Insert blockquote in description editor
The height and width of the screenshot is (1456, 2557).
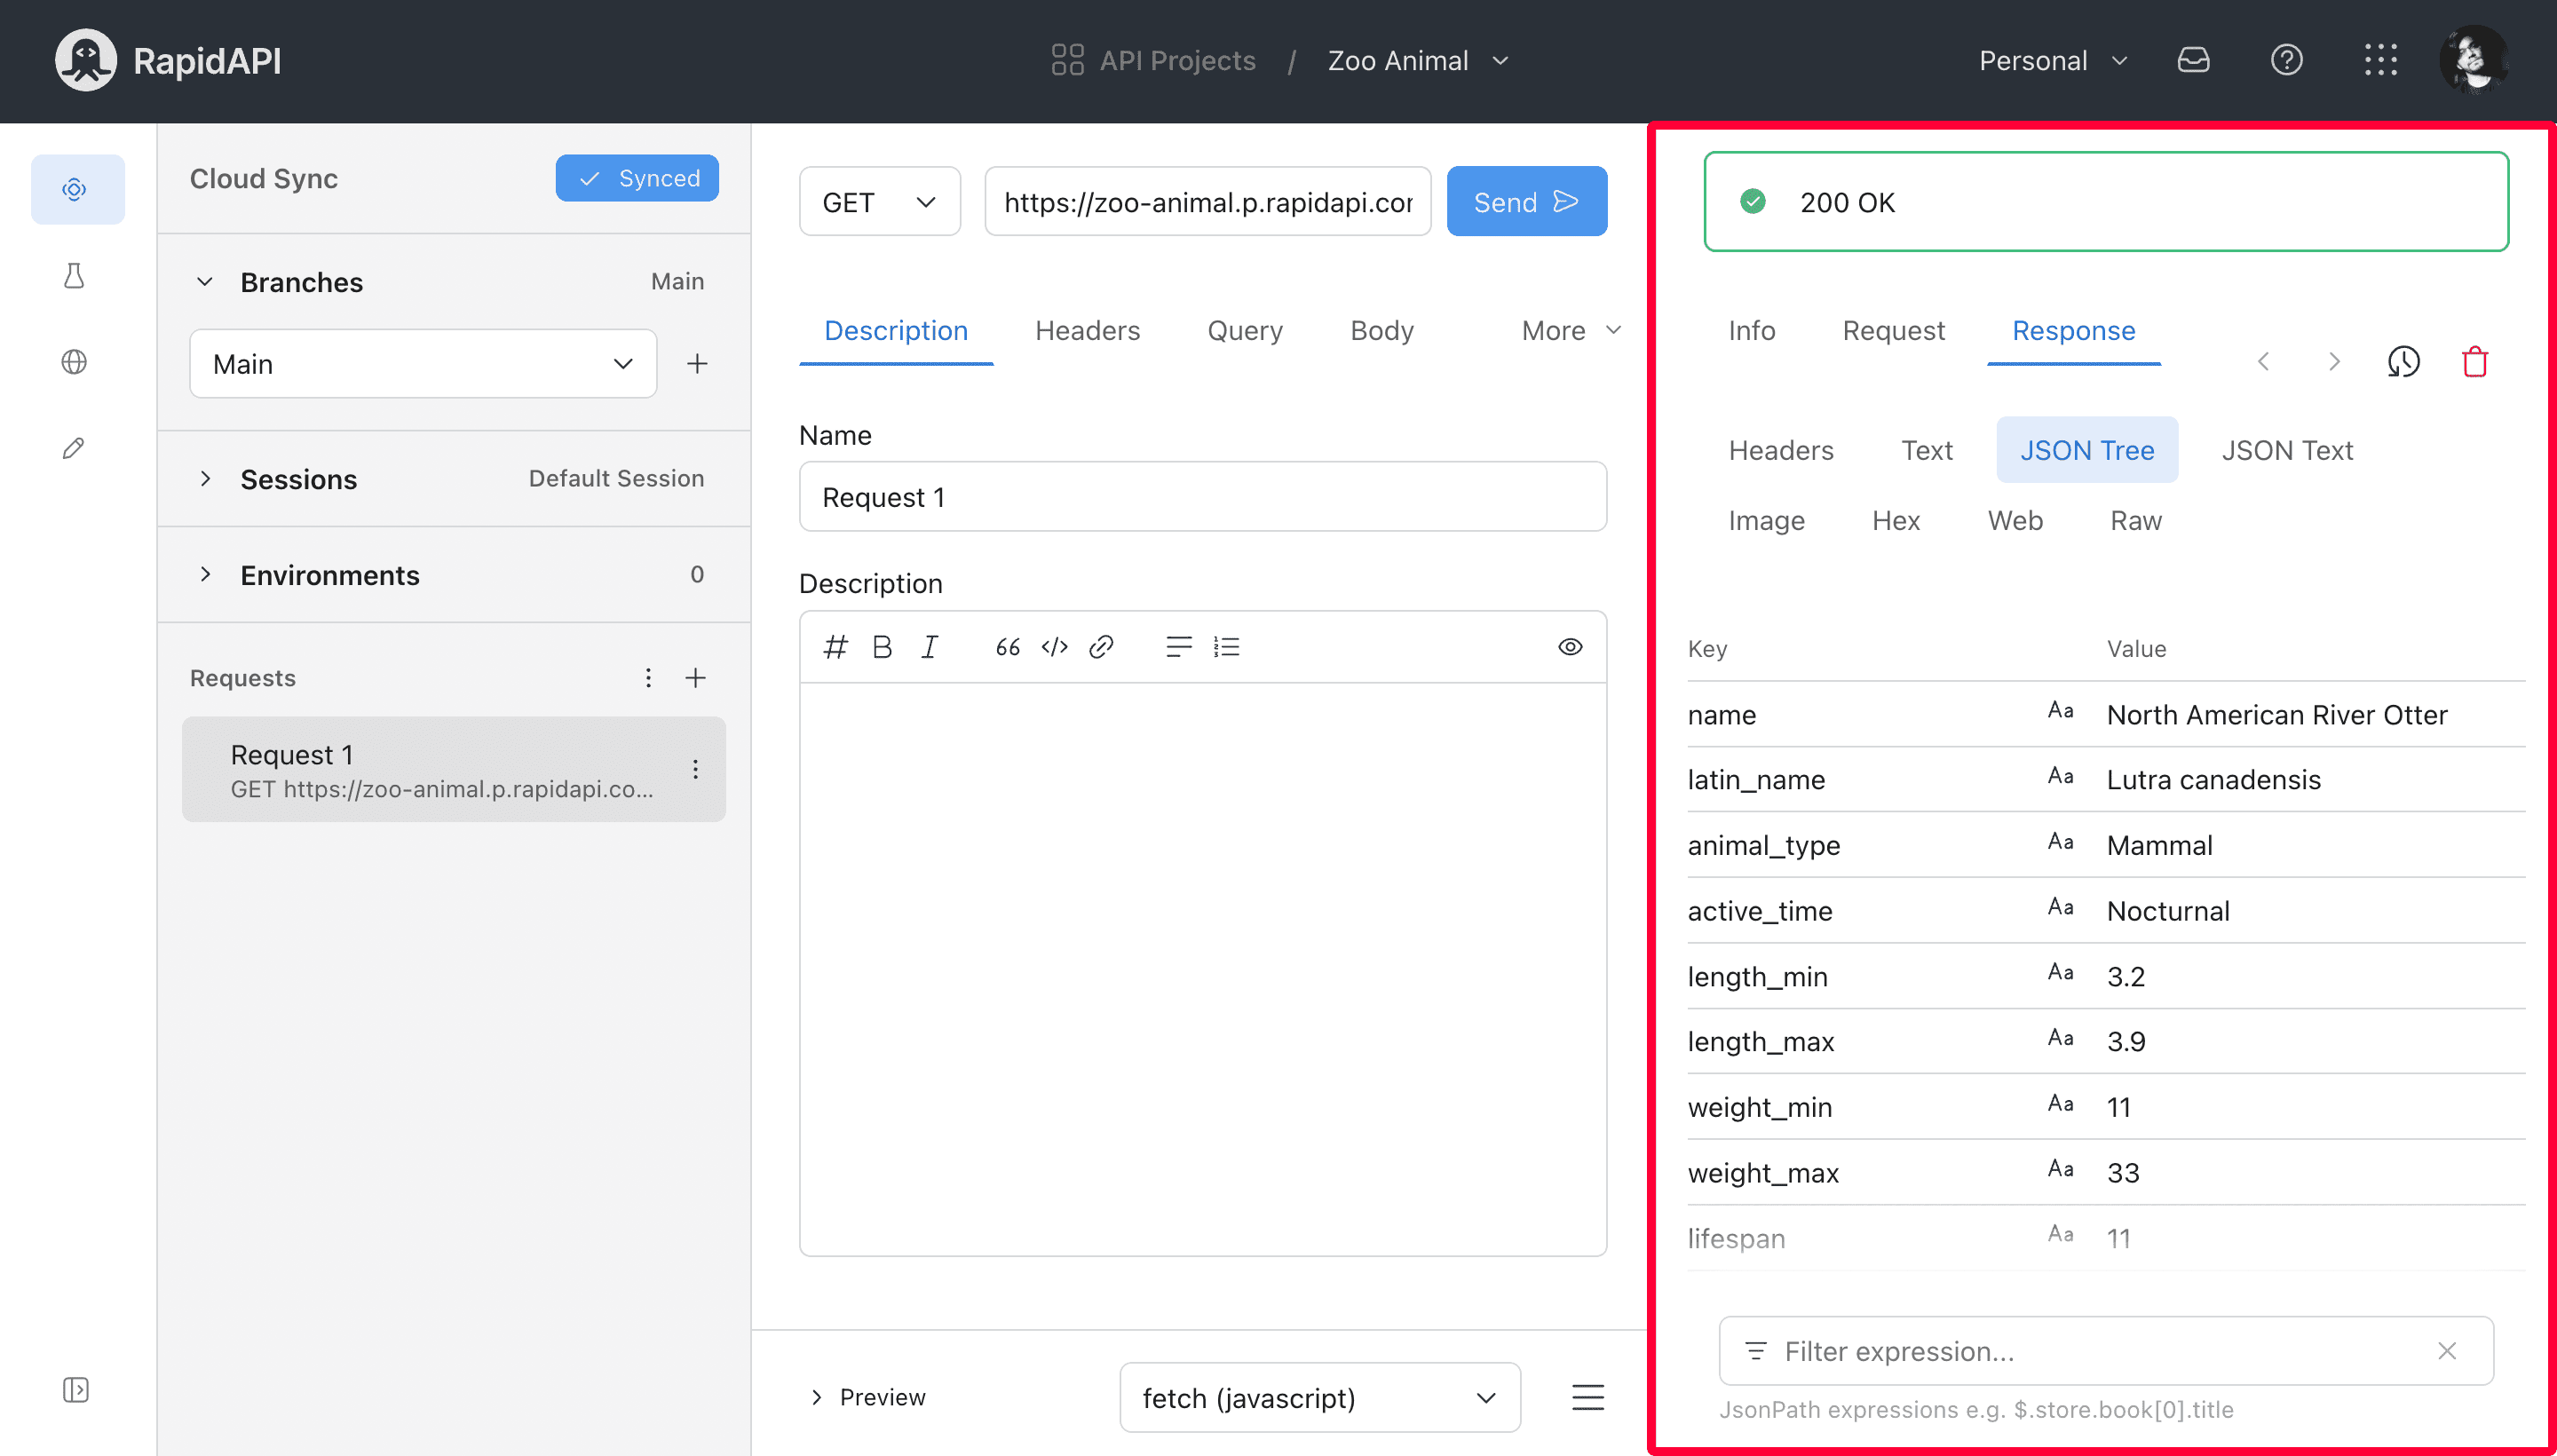[1008, 647]
